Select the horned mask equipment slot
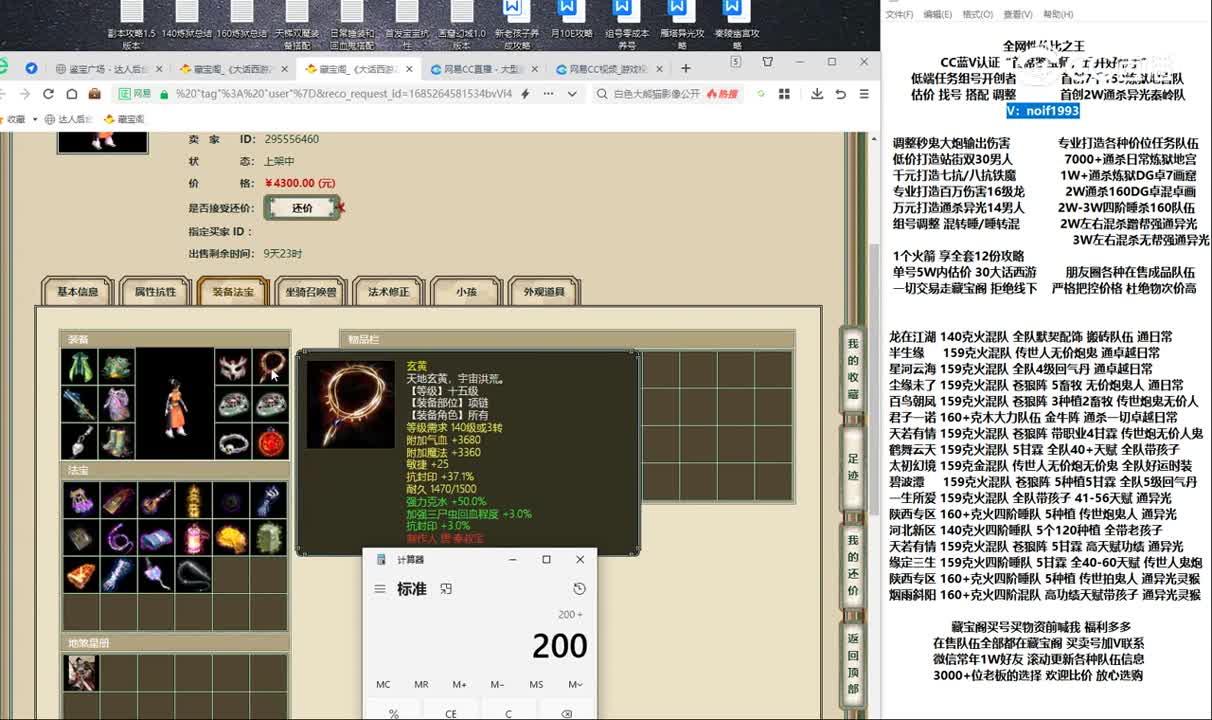Image resolution: width=1212 pixels, height=720 pixels. click(x=233, y=366)
